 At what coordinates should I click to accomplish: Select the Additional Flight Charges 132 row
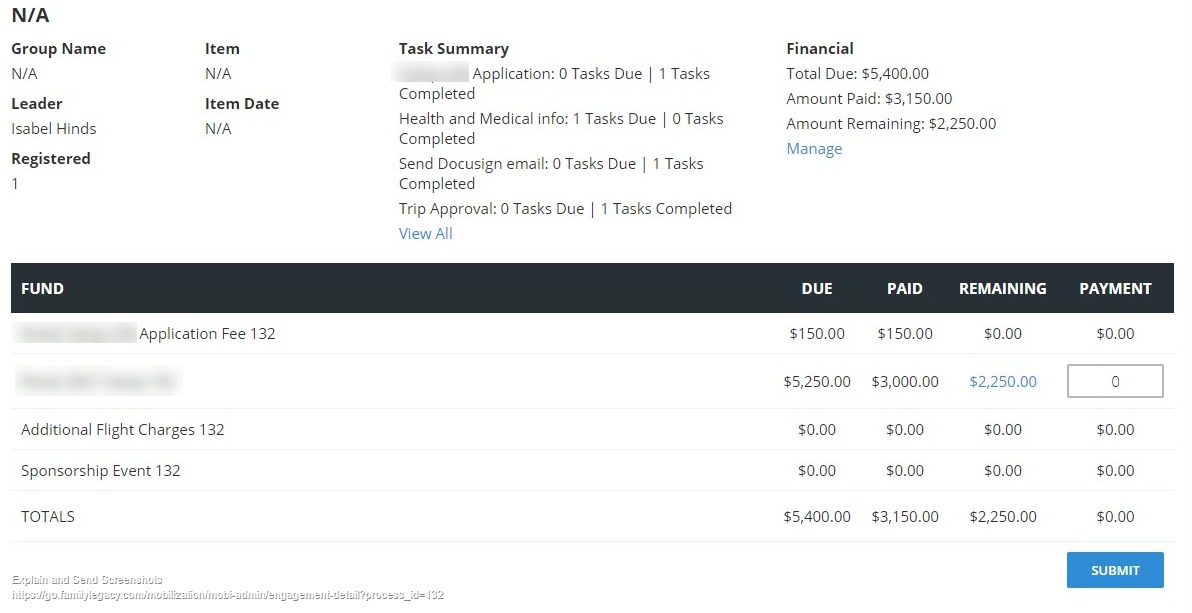coord(123,430)
